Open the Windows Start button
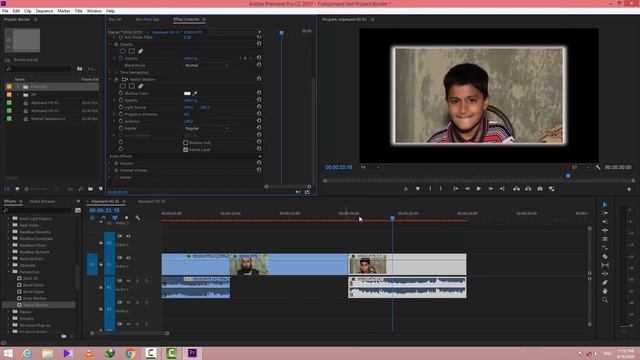Screen dimensions: 640x360 [8, 353]
